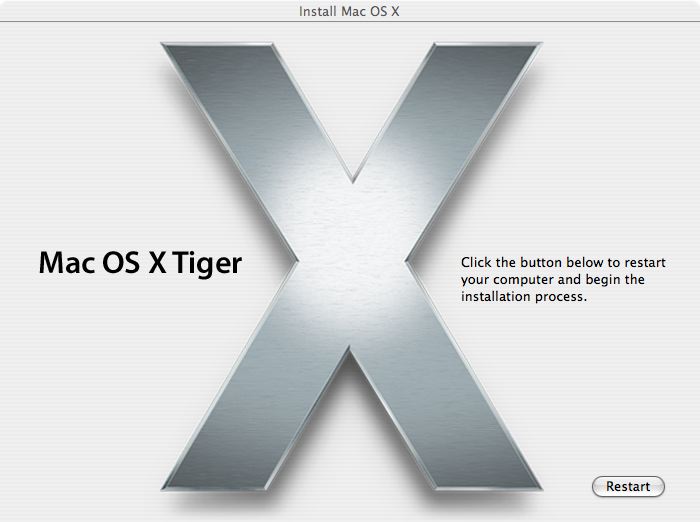Click the Restart button
The image size is (700, 522).
point(628,486)
